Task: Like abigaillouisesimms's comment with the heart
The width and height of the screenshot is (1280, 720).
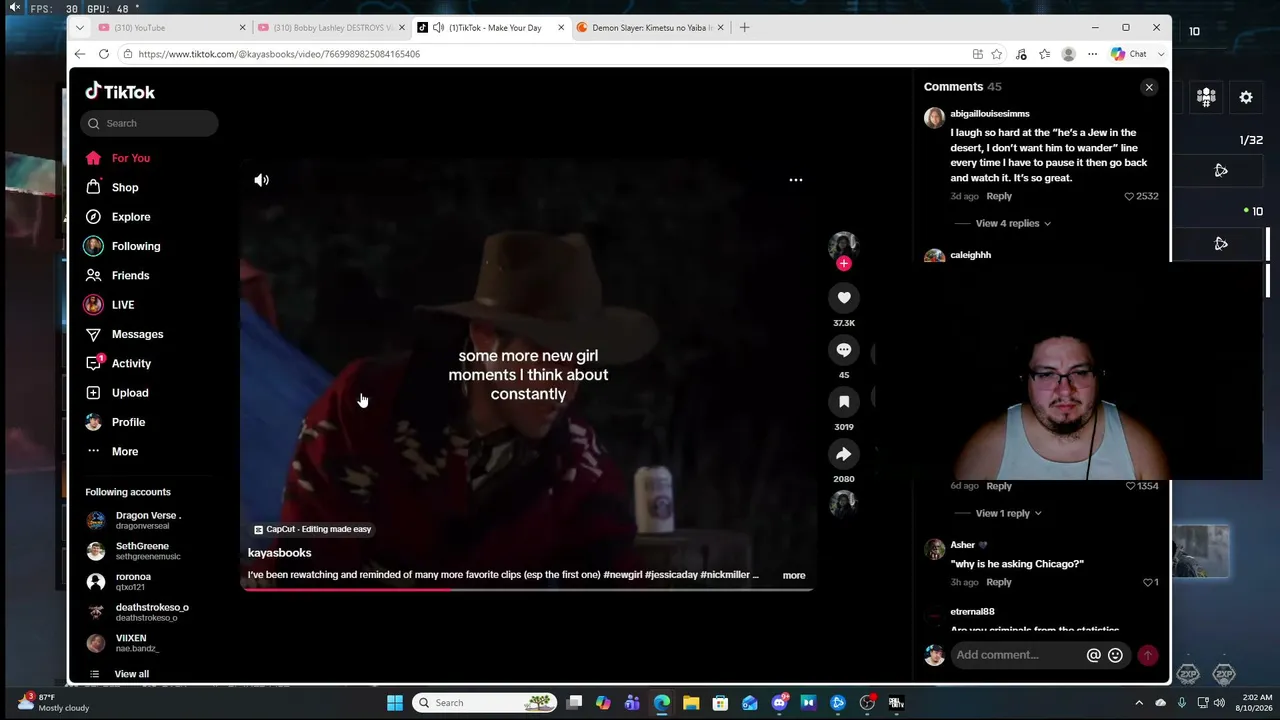Action: 1130,196
